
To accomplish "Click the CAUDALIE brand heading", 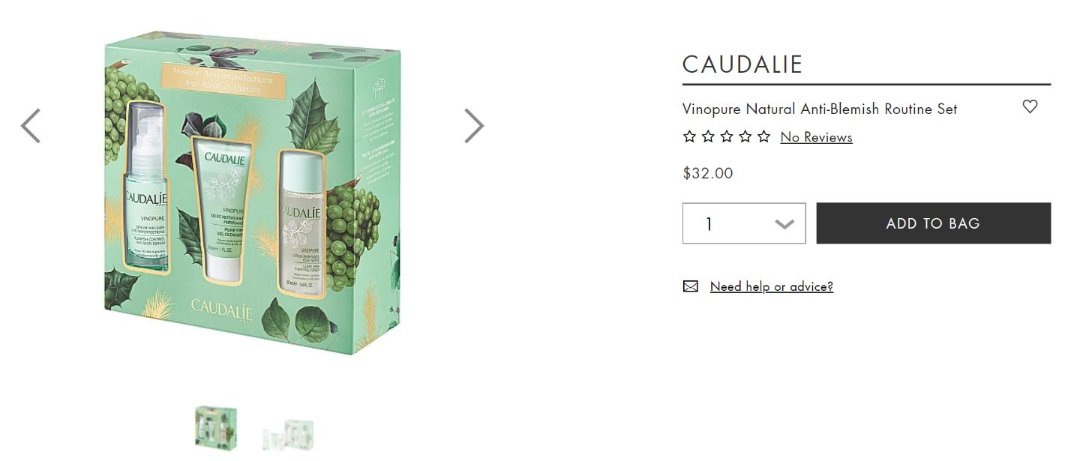I will point(742,64).
